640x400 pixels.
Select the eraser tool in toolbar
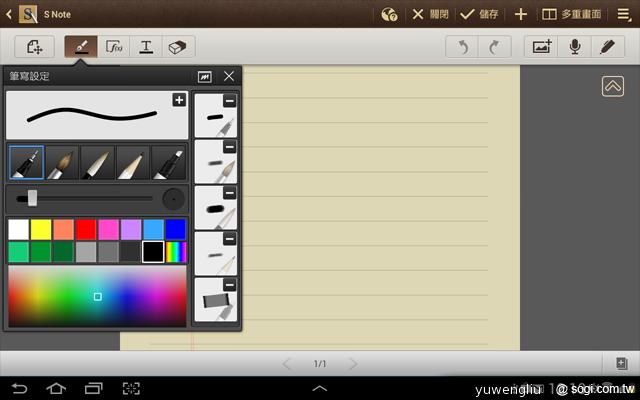pyautogui.click(x=178, y=47)
